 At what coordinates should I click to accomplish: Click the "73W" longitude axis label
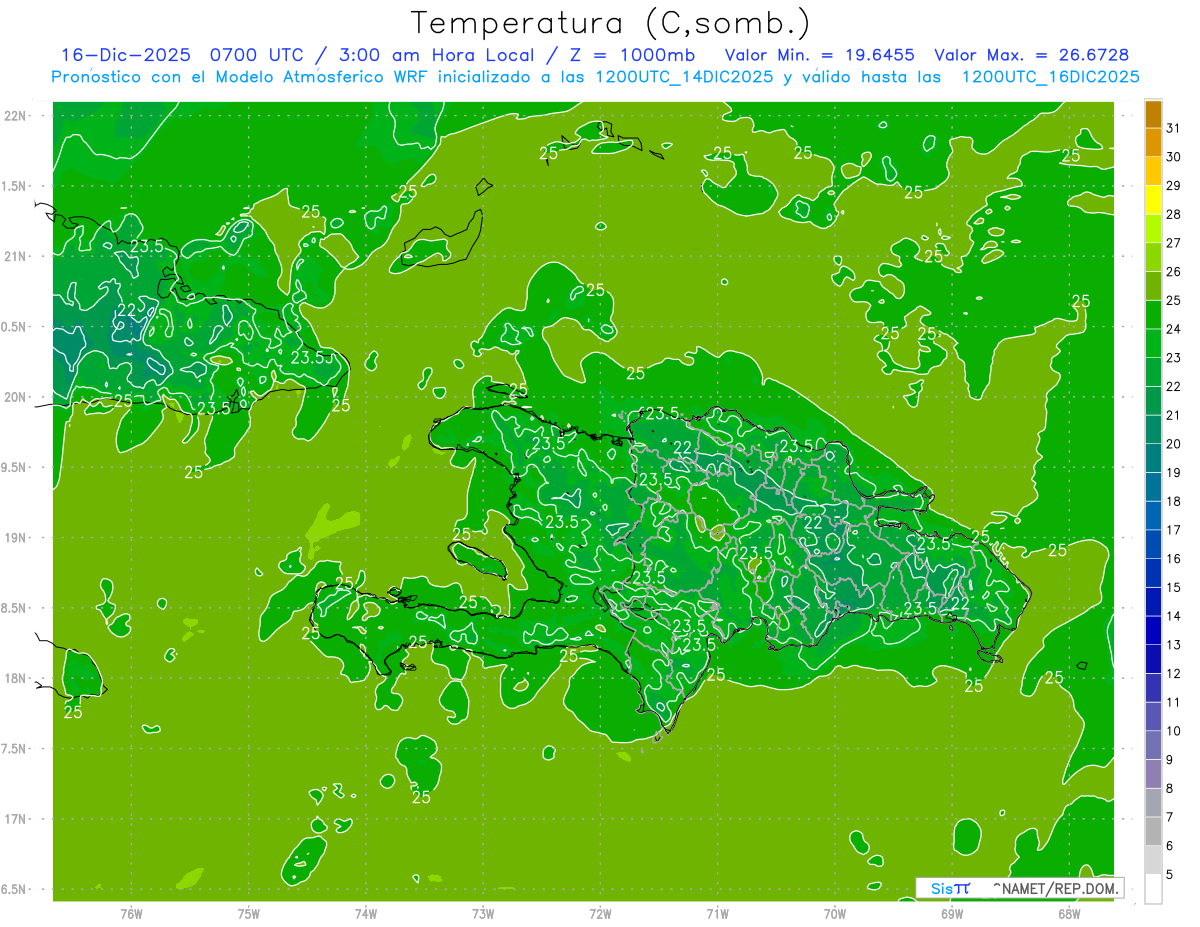483,914
